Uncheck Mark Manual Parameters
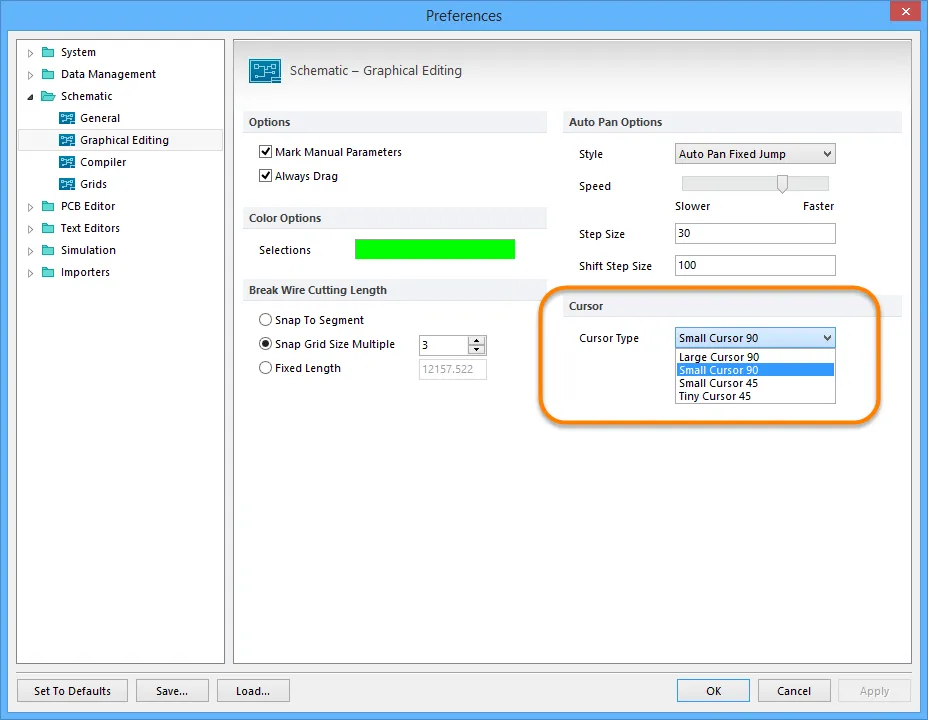 tap(266, 152)
